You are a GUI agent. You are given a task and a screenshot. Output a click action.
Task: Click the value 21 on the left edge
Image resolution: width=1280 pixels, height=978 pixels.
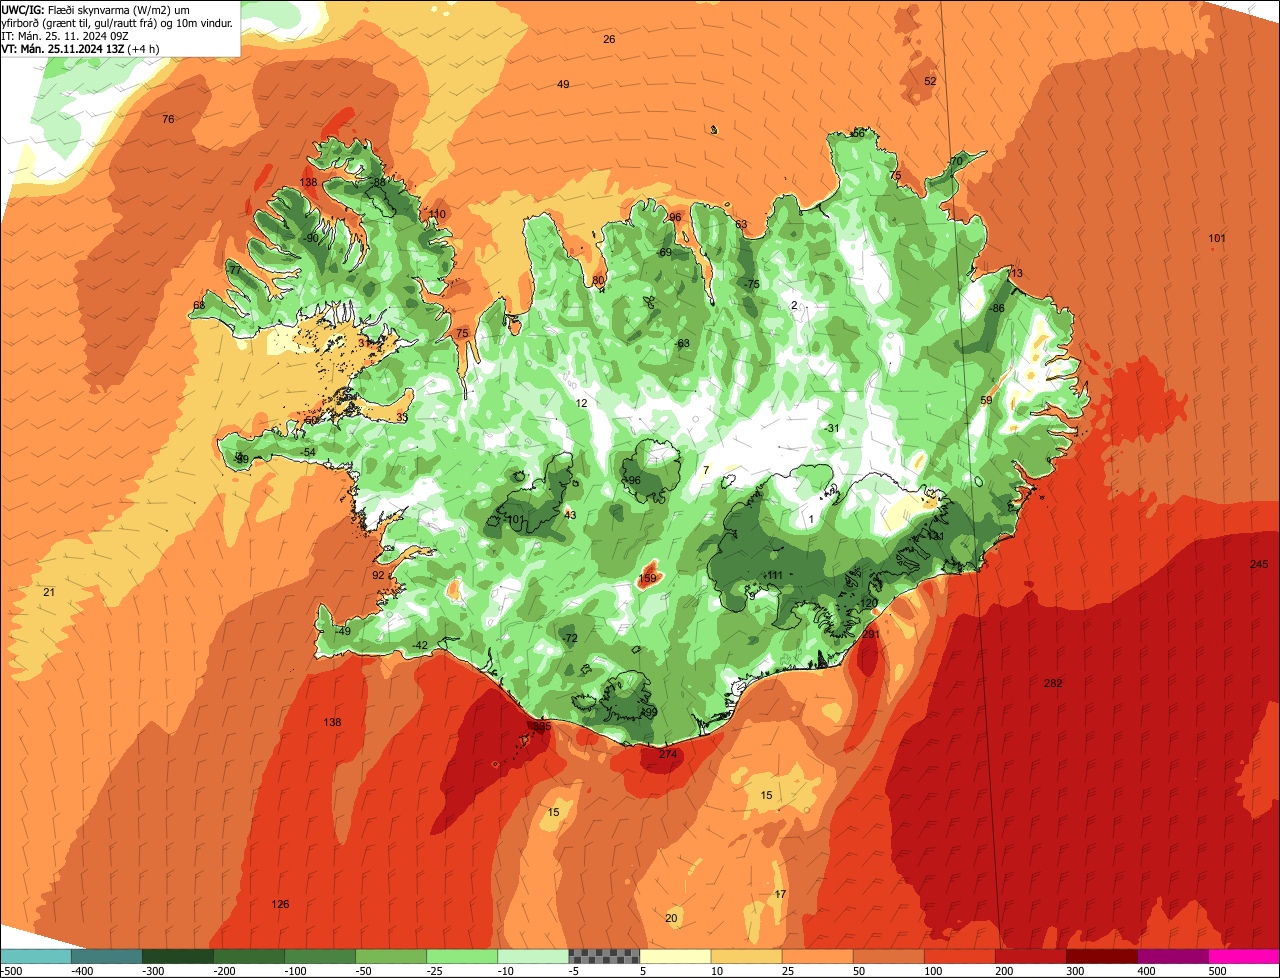(x=48, y=593)
